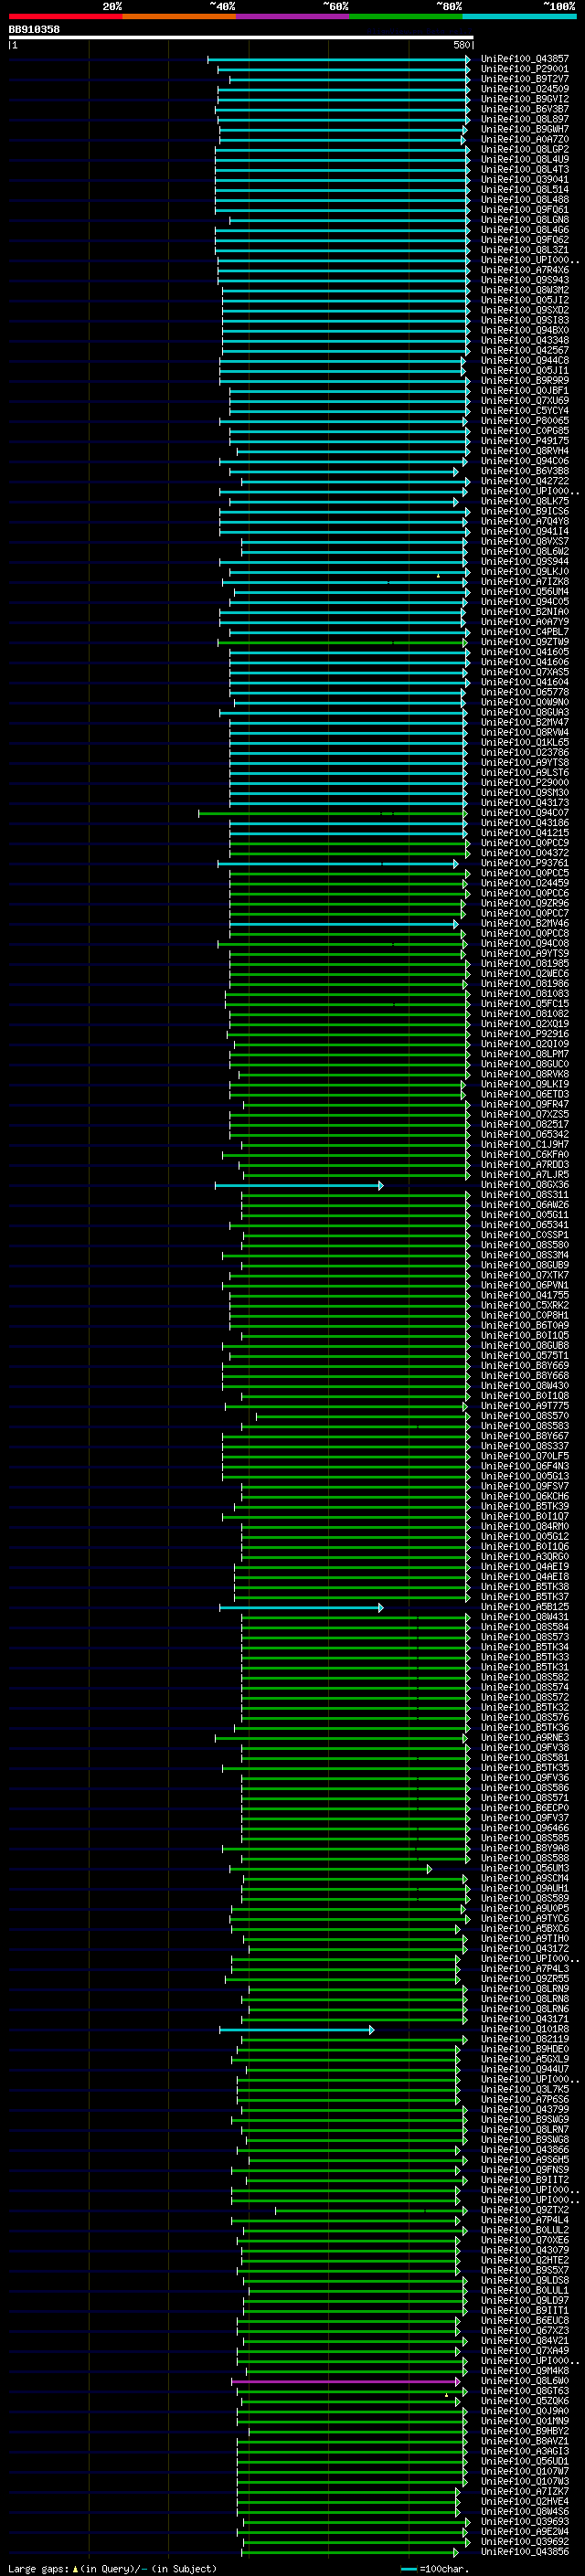Screen dimensions: 585x2576
Task: Open hit UniRef100_B6V3B7
Action: point(524,109)
